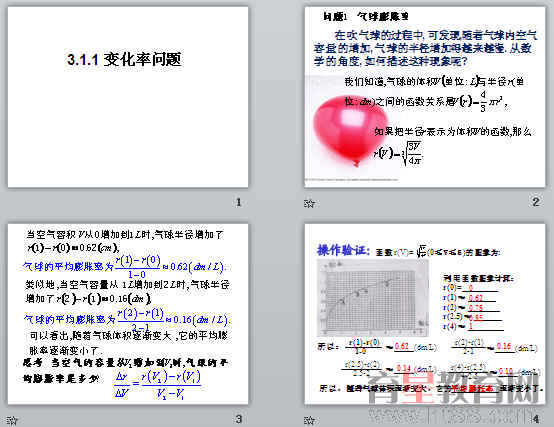This screenshot has height=427, width=554.
Task: Click the slide number 2 label
Action: pos(536,202)
